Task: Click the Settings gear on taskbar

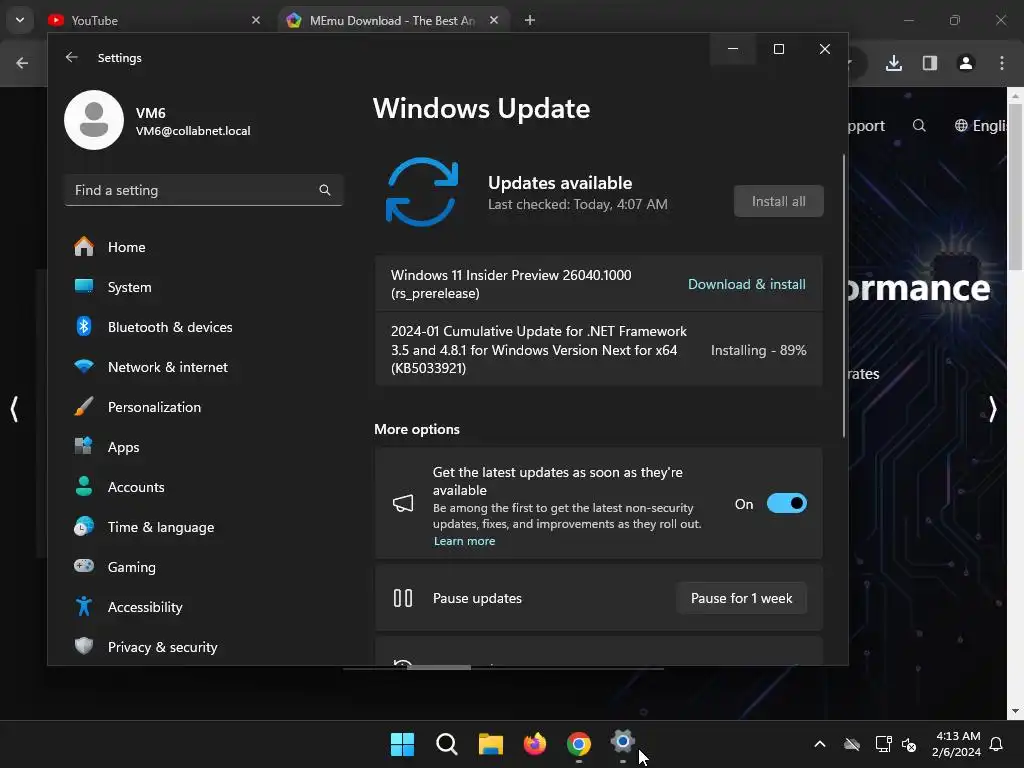Action: [x=623, y=743]
